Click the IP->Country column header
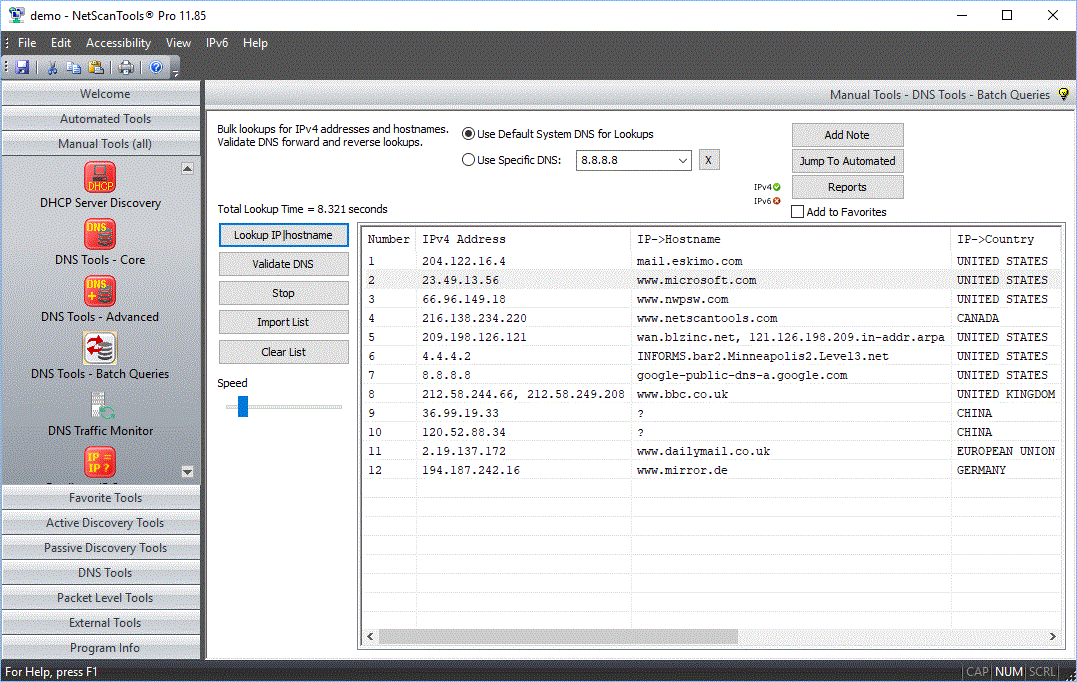This screenshot has height=682, width=1077. coord(1006,239)
